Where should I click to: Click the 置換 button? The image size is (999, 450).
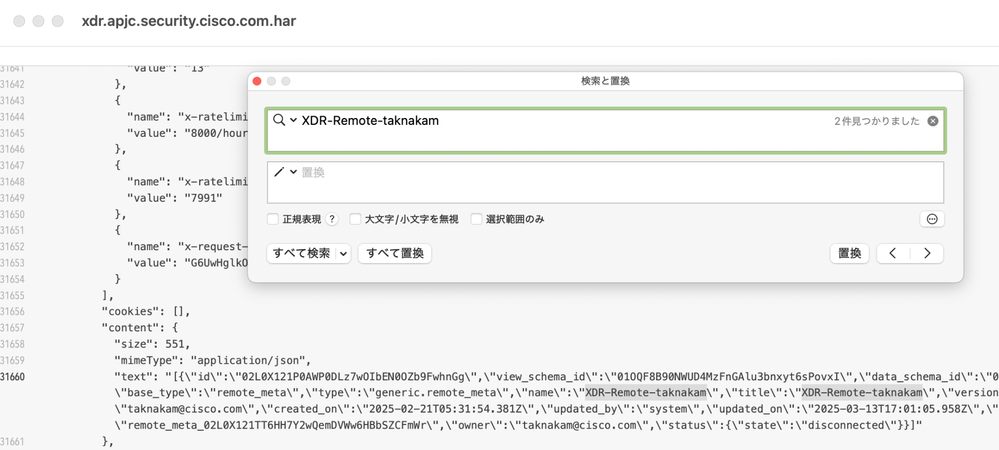pos(850,254)
